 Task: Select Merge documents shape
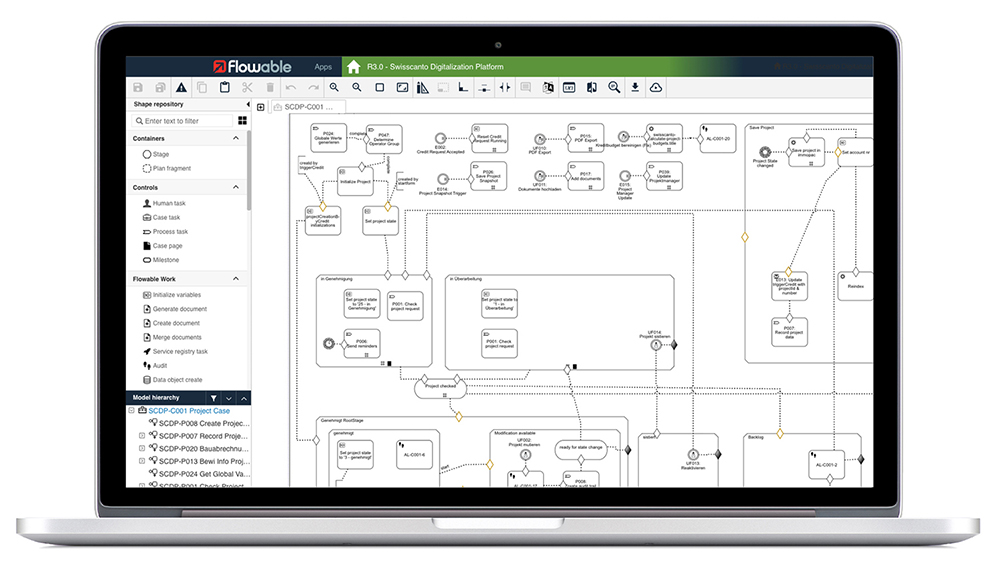coord(172,337)
